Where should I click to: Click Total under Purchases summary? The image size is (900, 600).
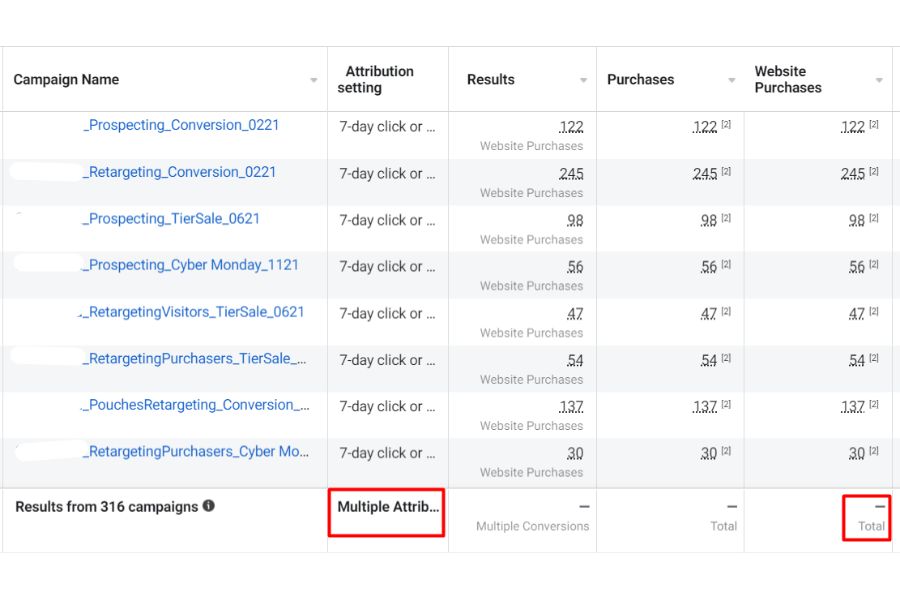(x=723, y=526)
